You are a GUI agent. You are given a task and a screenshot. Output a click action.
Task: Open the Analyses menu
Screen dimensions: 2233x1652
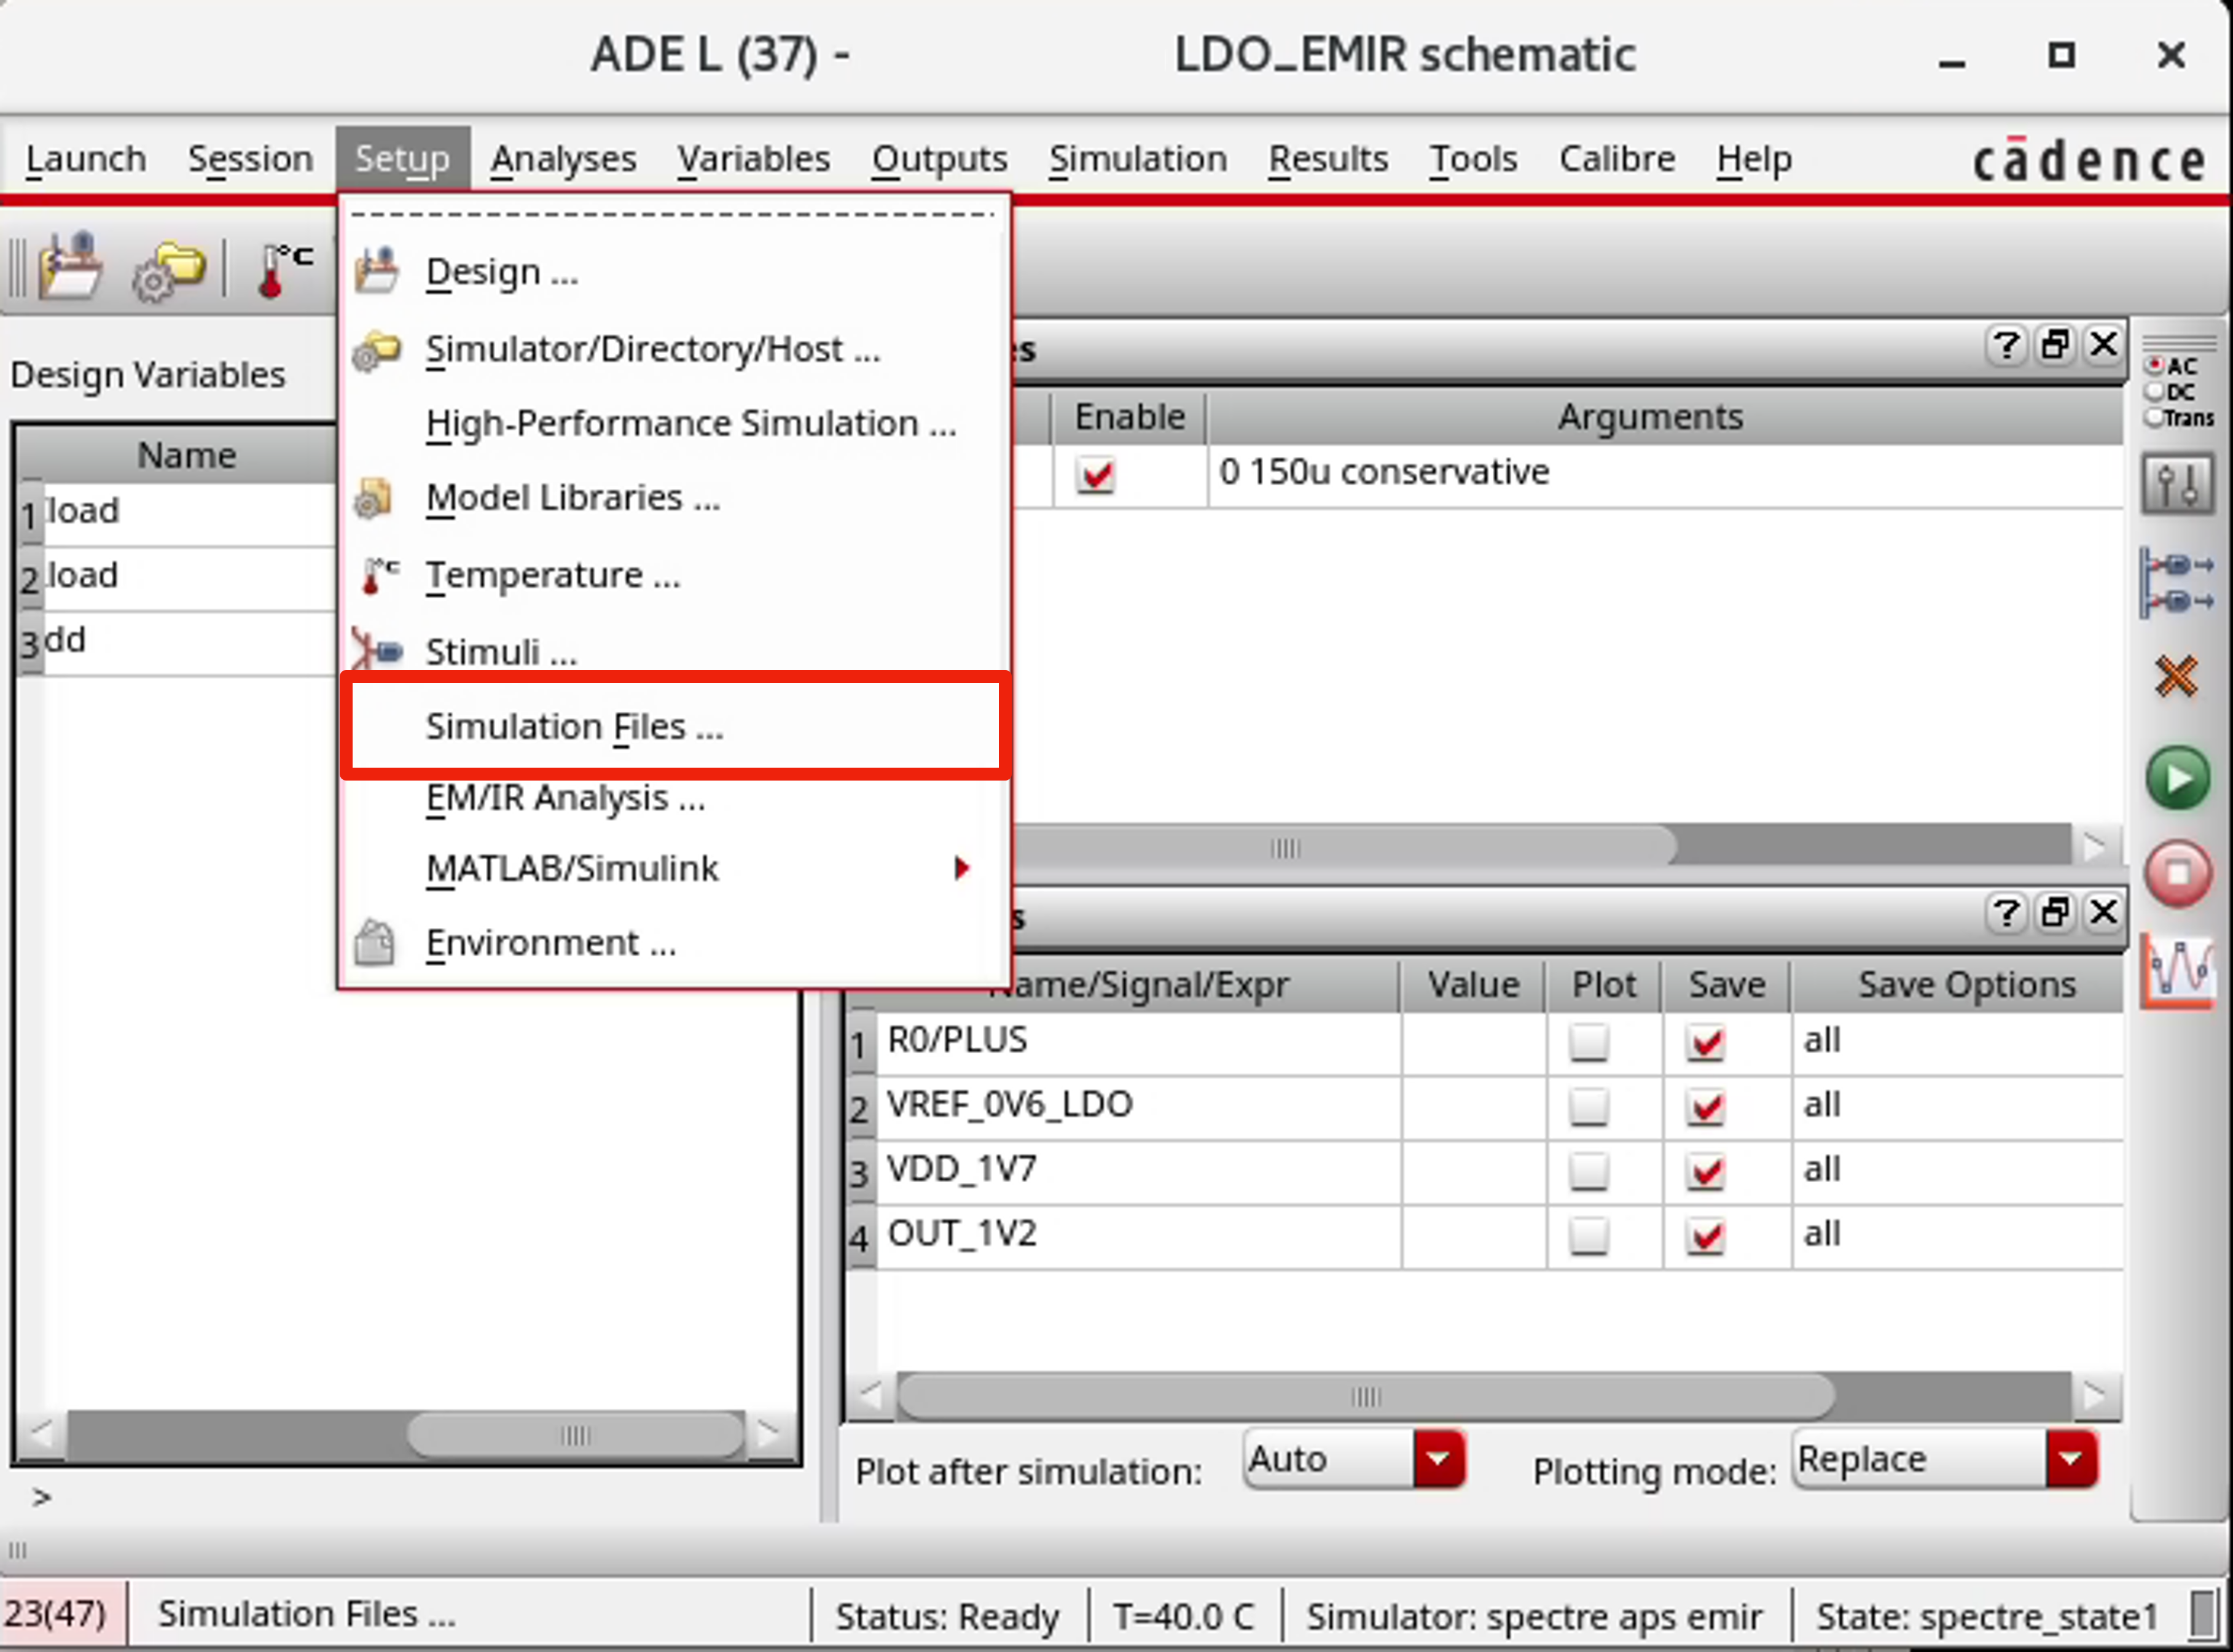pos(563,158)
